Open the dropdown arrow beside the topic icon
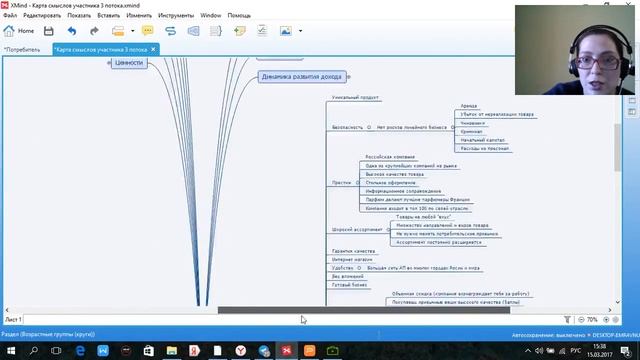This screenshot has width=640, height=360. click(133, 31)
